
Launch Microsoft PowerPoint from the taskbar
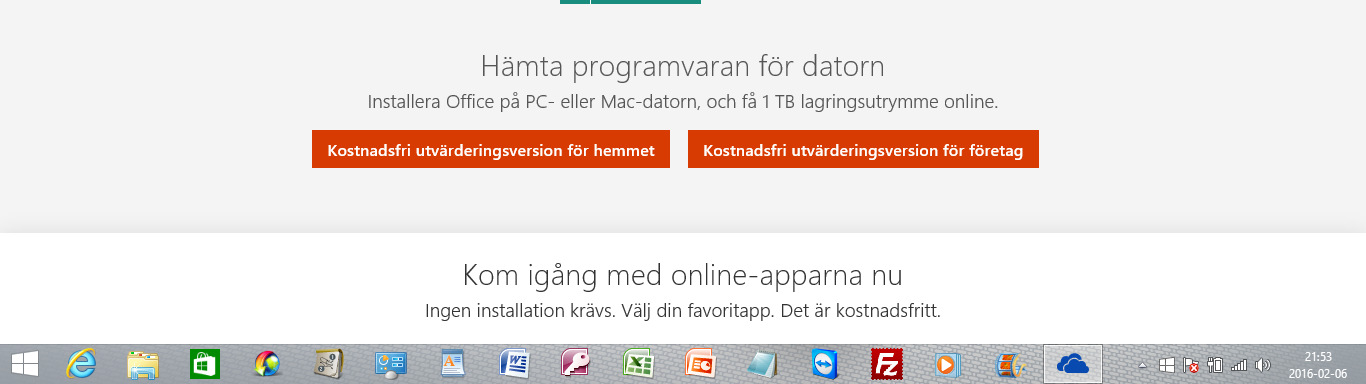click(x=701, y=364)
